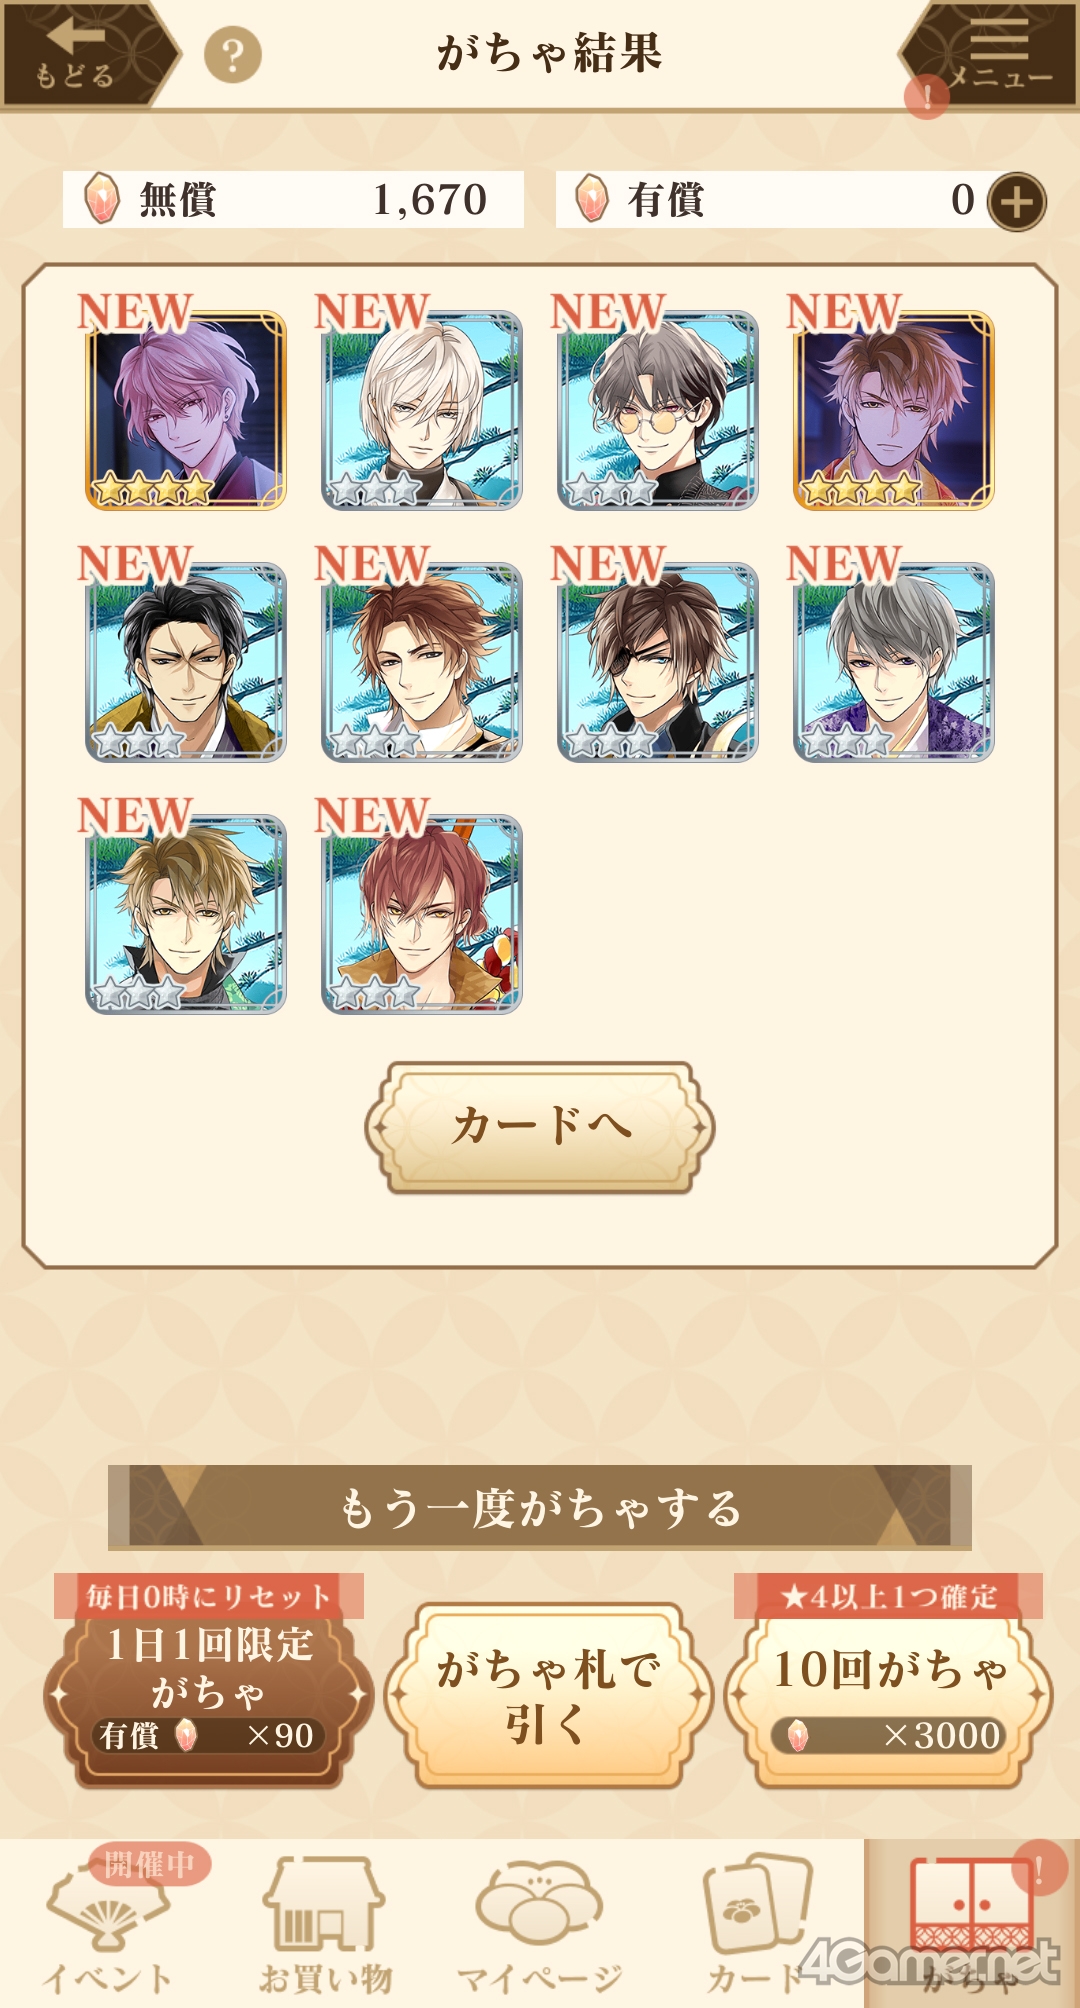The width and height of the screenshot is (1080, 2008).
Task: Select the red-haired character card
Action: [x=422, y=914]
